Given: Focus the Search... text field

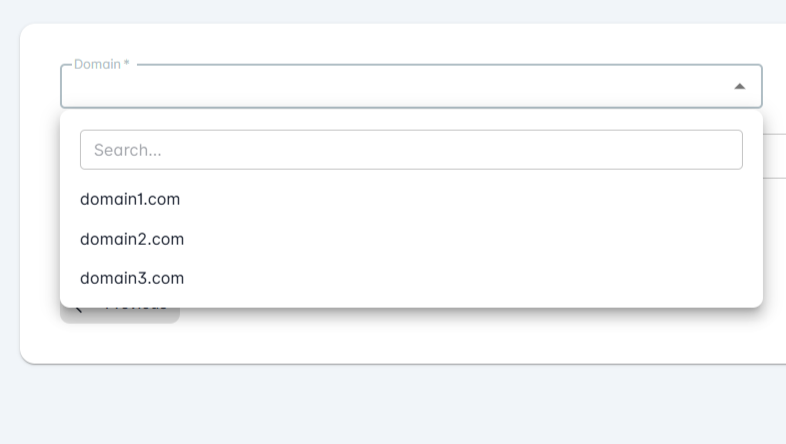Looking at the screenshot, I should pos(411,150).
